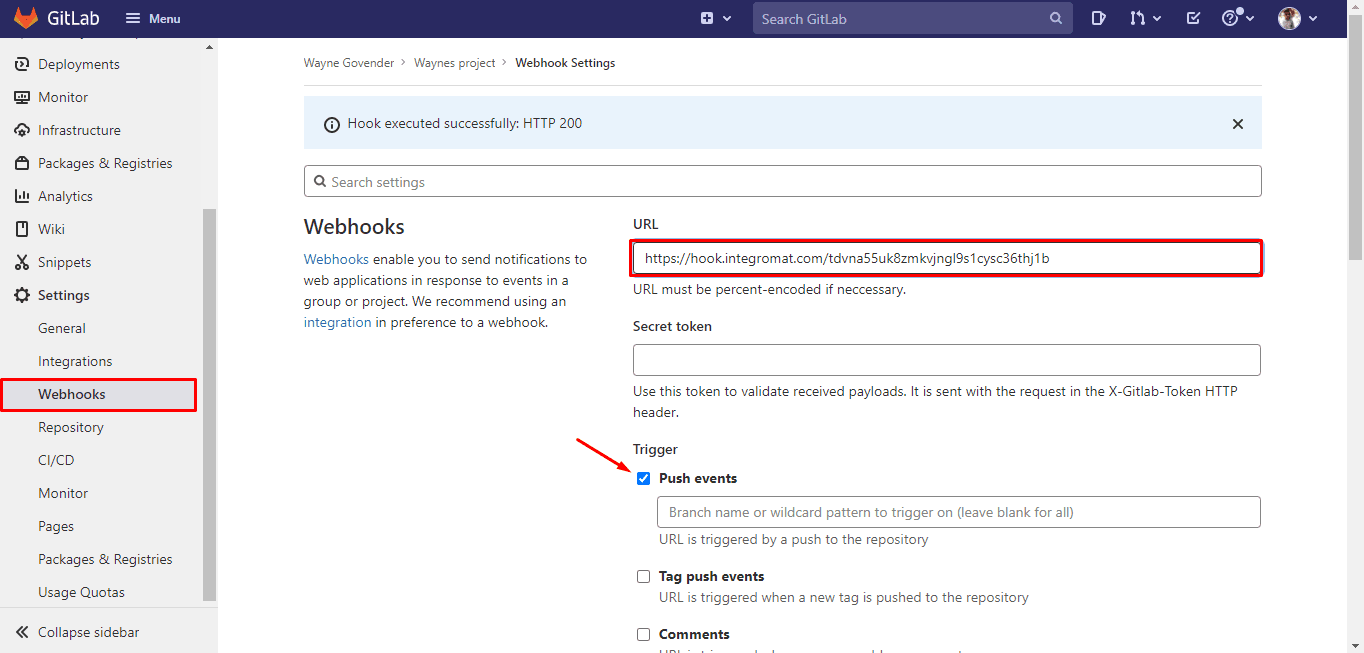
Task: Click Waynes project breadcrumb link
Action: click(x=454, y=63)
